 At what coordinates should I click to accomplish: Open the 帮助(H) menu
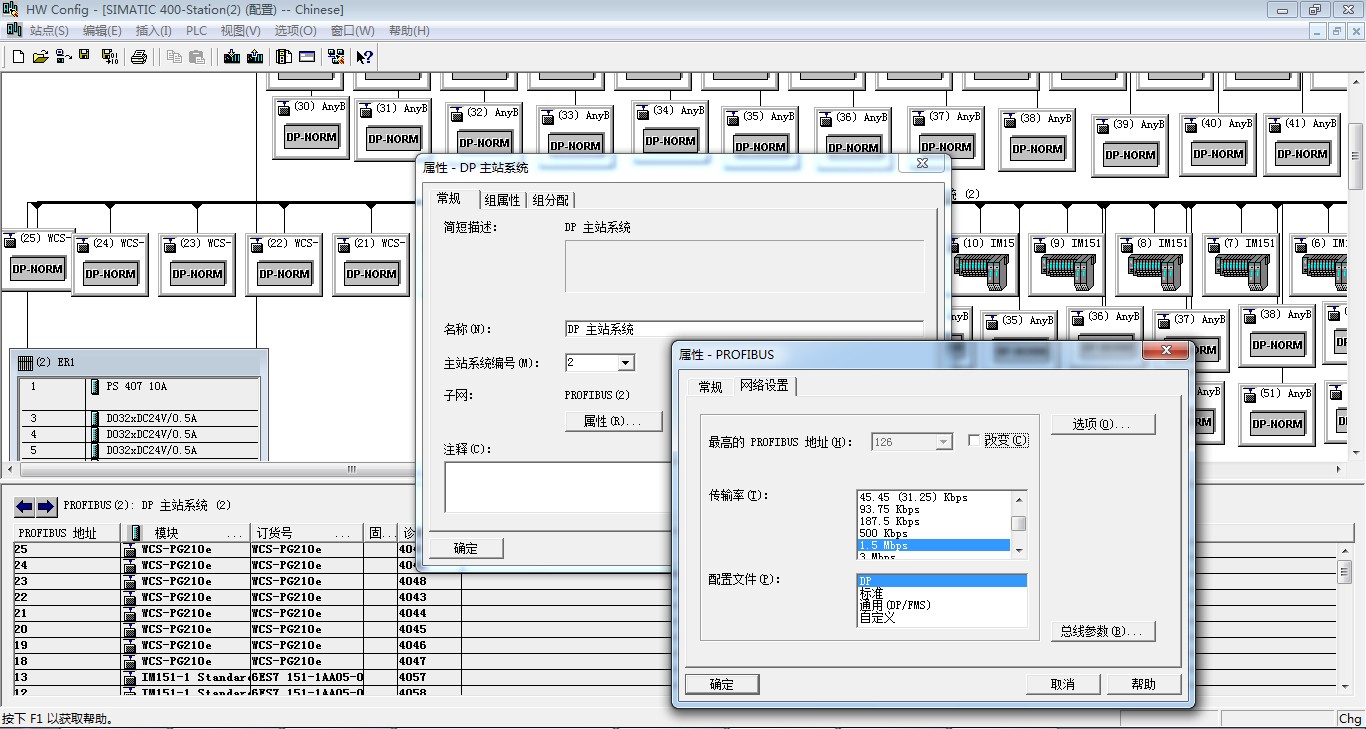pyautogui.click(x=409, y=31)
